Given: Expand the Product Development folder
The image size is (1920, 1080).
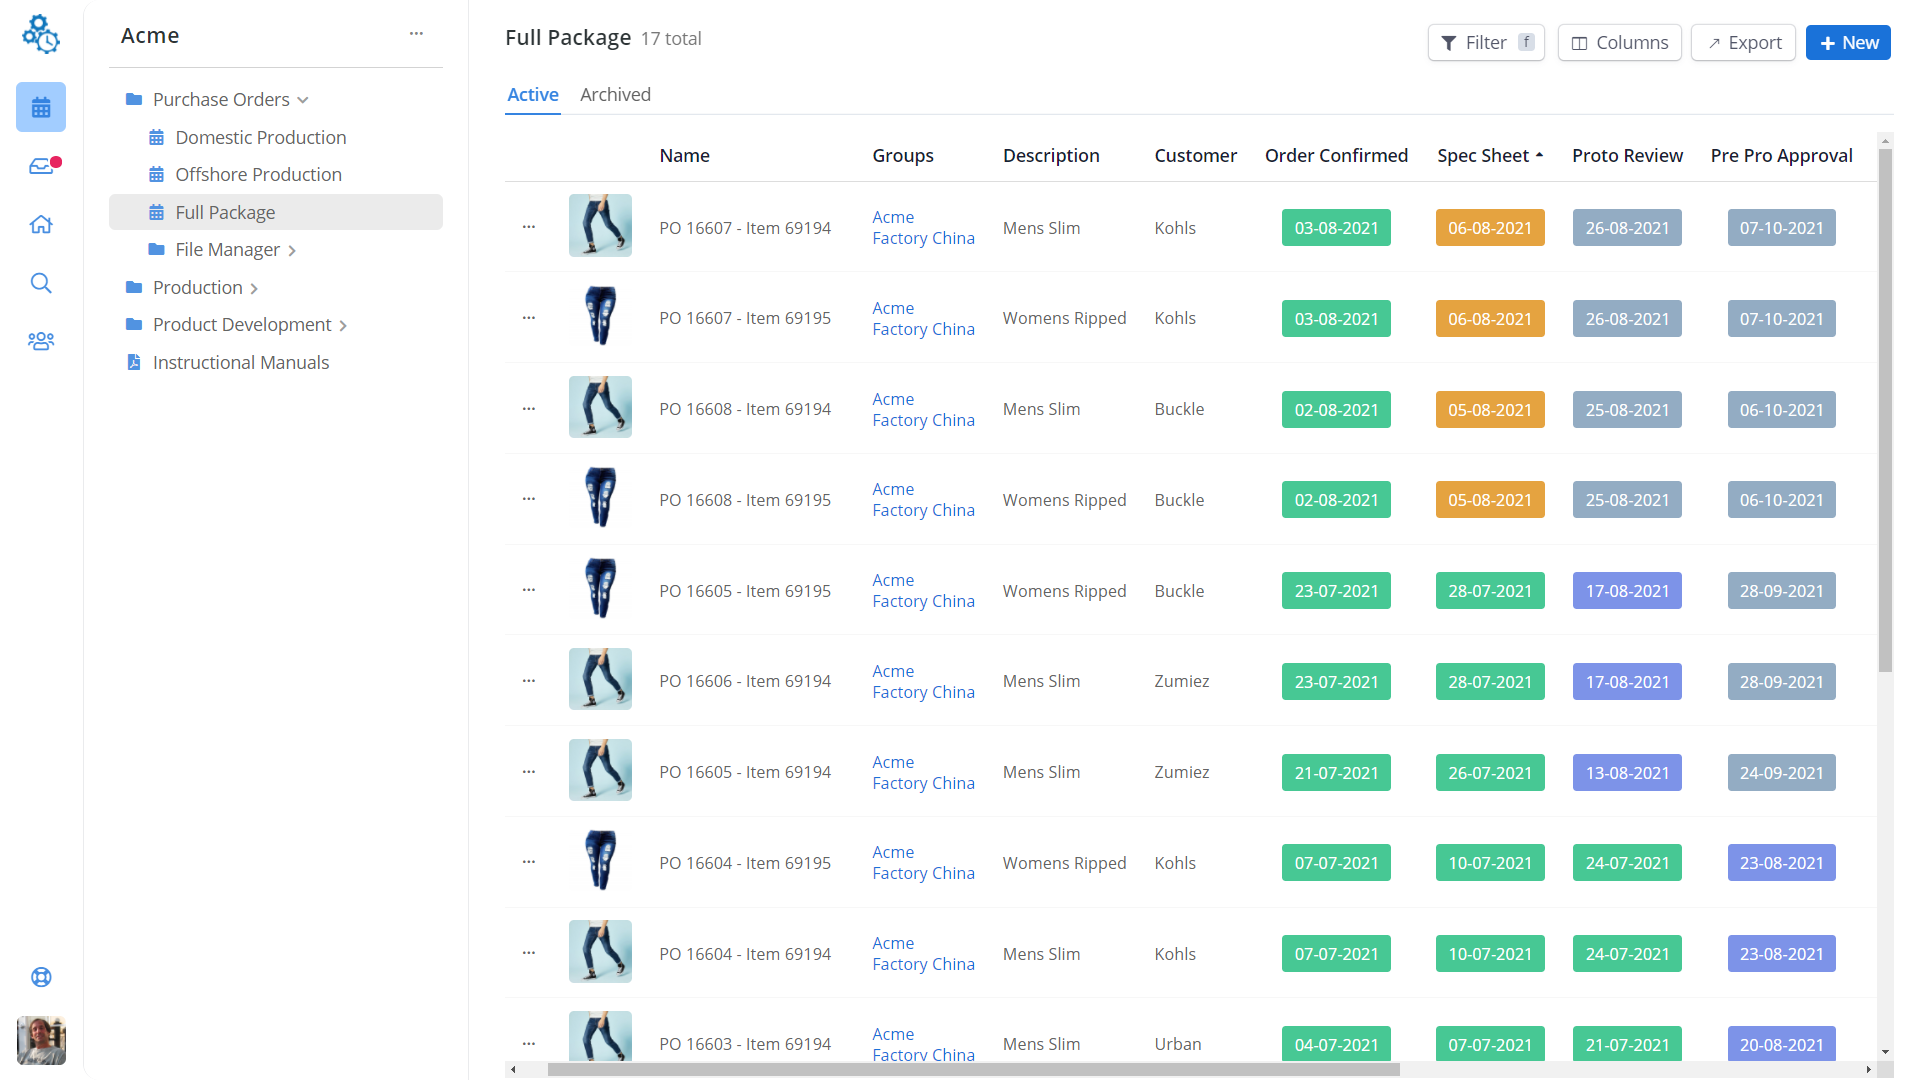Looking at the screenshot, I should (x=343, y=326).
